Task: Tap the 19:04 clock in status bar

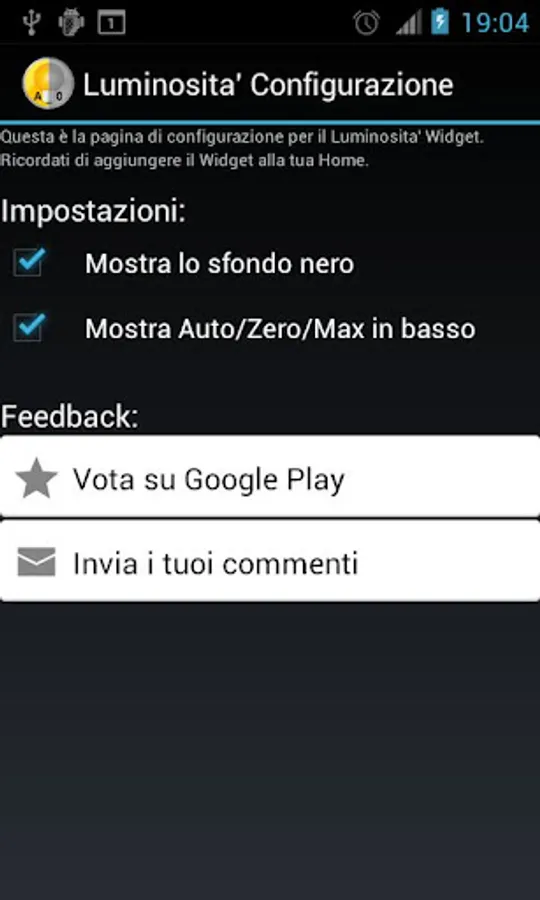Action: [x=495, y=23]
